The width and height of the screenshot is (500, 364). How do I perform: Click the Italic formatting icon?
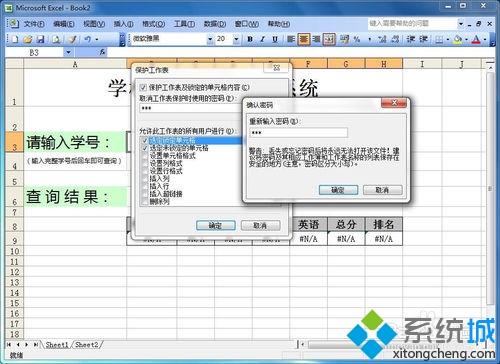pyautogui.click(x=262, y=39)
